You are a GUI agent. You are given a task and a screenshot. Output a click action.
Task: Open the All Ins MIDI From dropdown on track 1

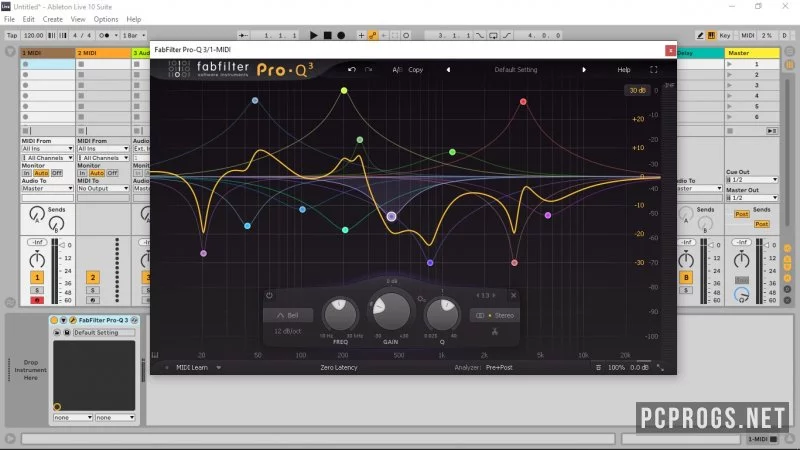coord(47,148)
